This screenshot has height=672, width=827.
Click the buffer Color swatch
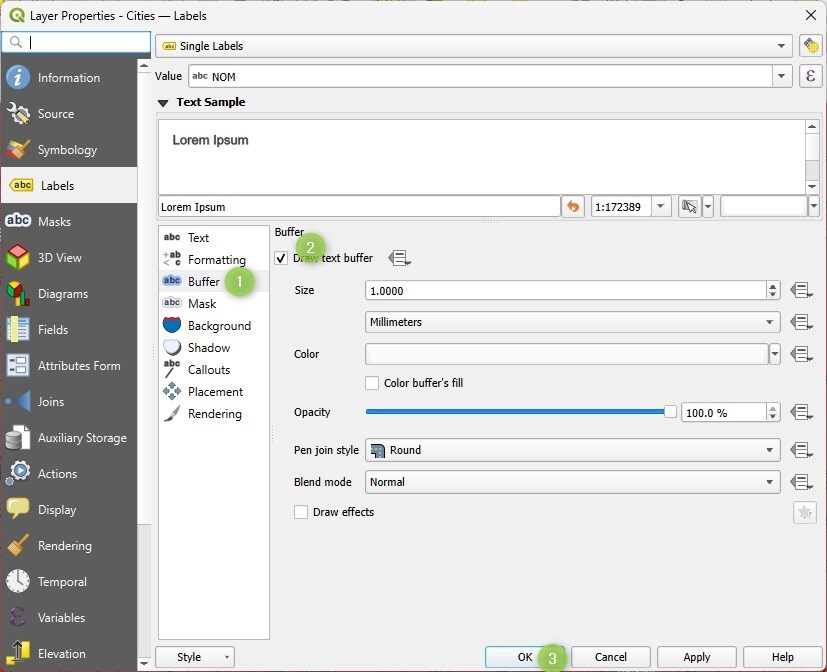pos(566,354)
